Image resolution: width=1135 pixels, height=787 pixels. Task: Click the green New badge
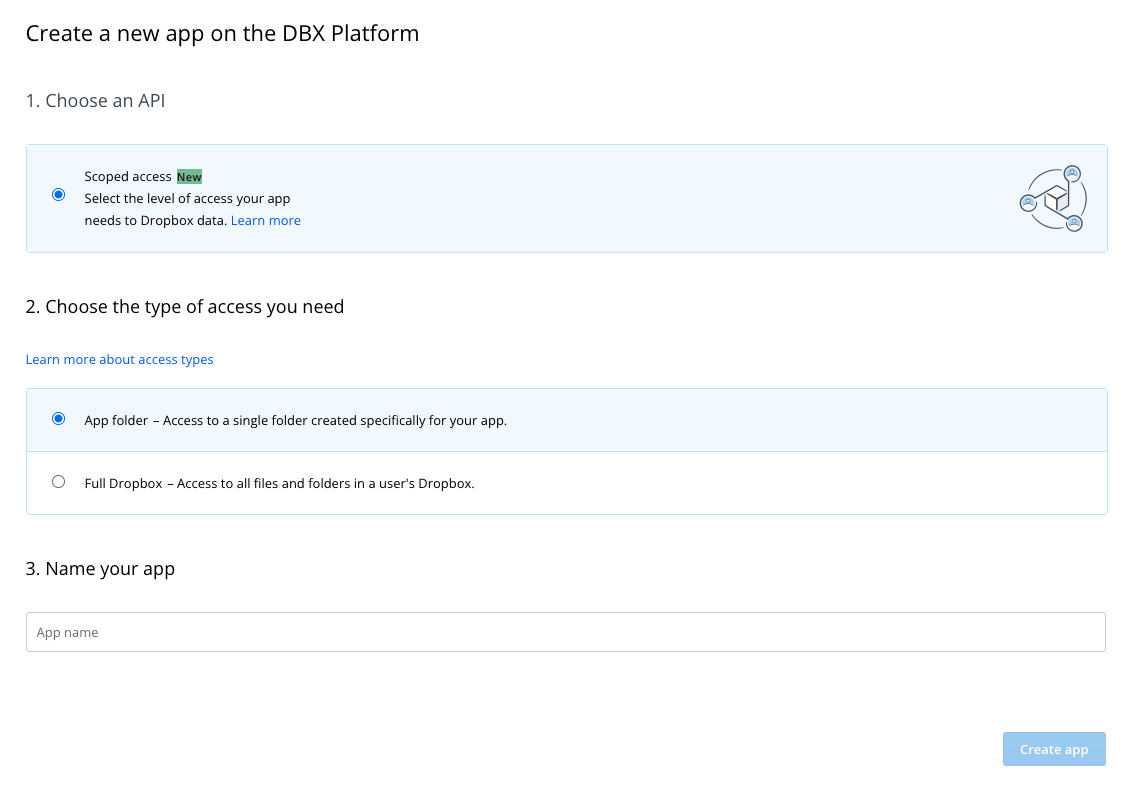[189, 177]
